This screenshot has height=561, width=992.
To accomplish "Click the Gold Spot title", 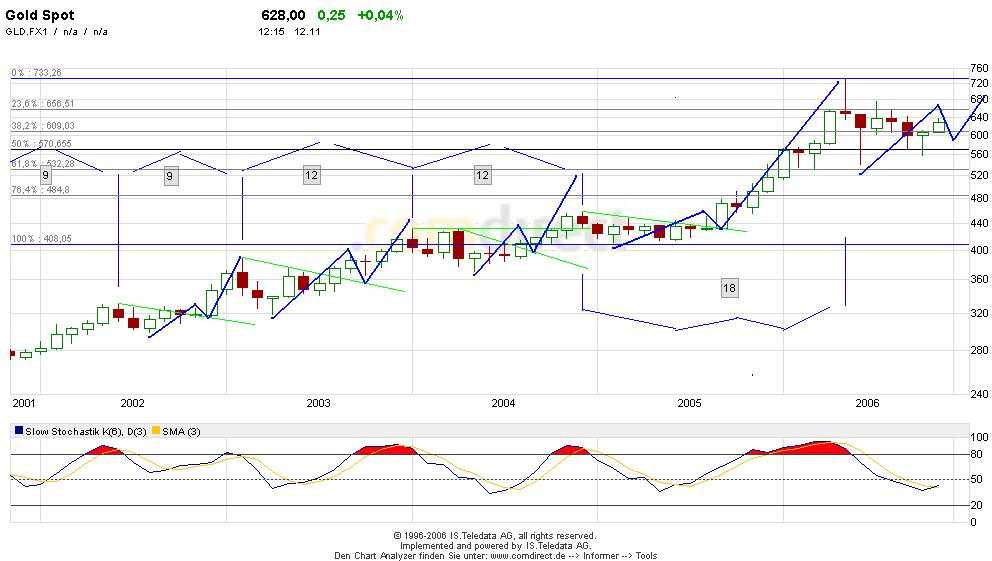I will pos(40,15).
